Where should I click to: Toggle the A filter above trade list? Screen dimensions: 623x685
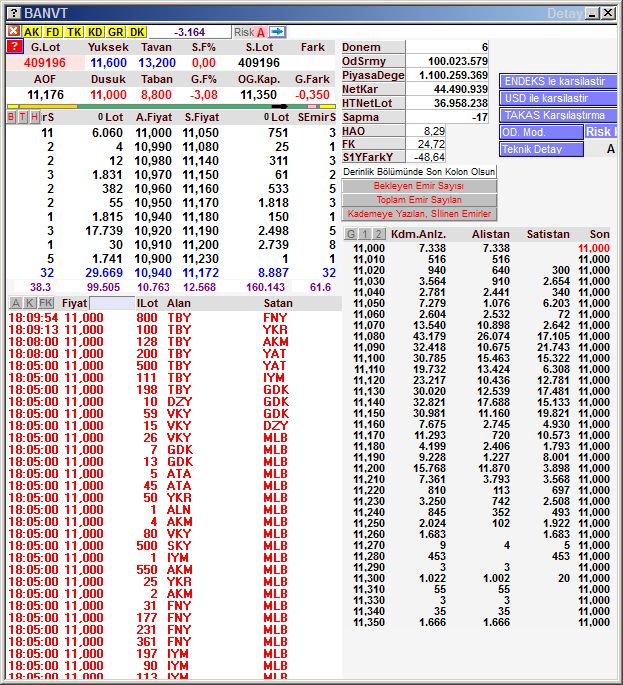[x=16, y=303]
